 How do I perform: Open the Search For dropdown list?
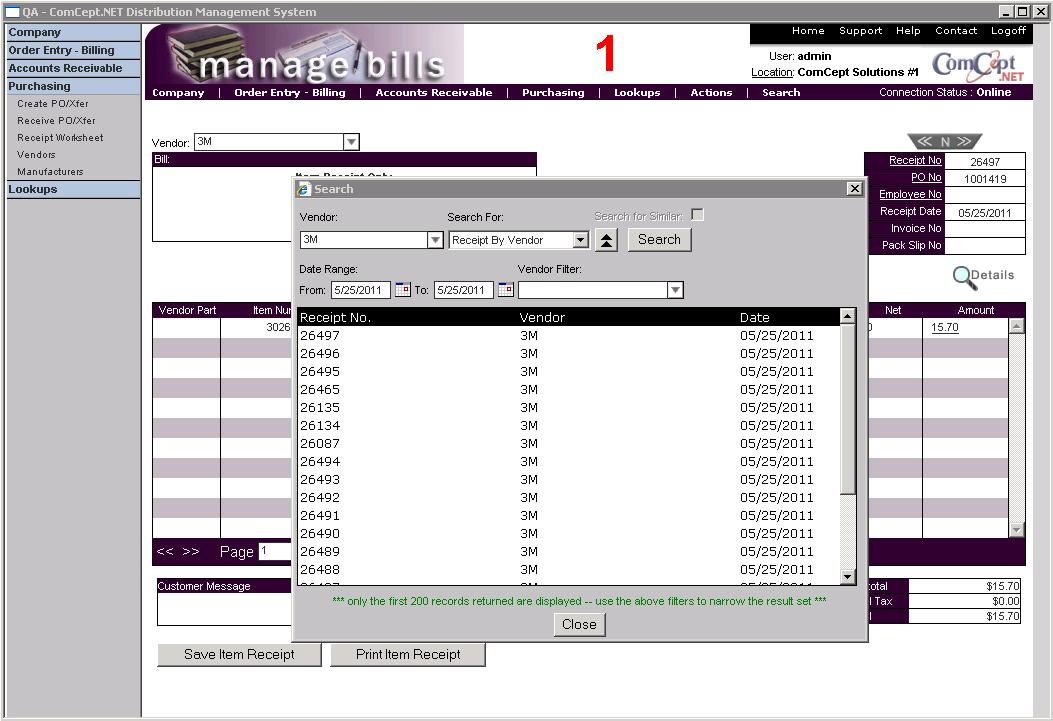580,240
